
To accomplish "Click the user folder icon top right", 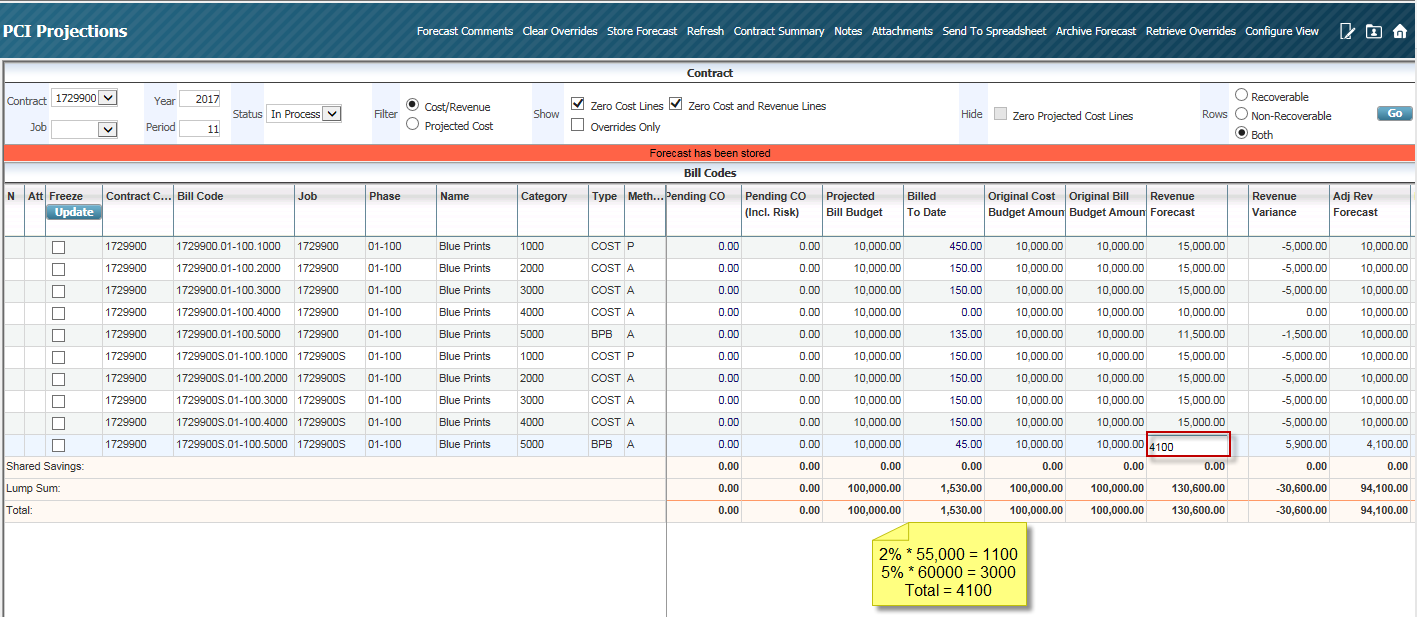I will coord(1373,31).
